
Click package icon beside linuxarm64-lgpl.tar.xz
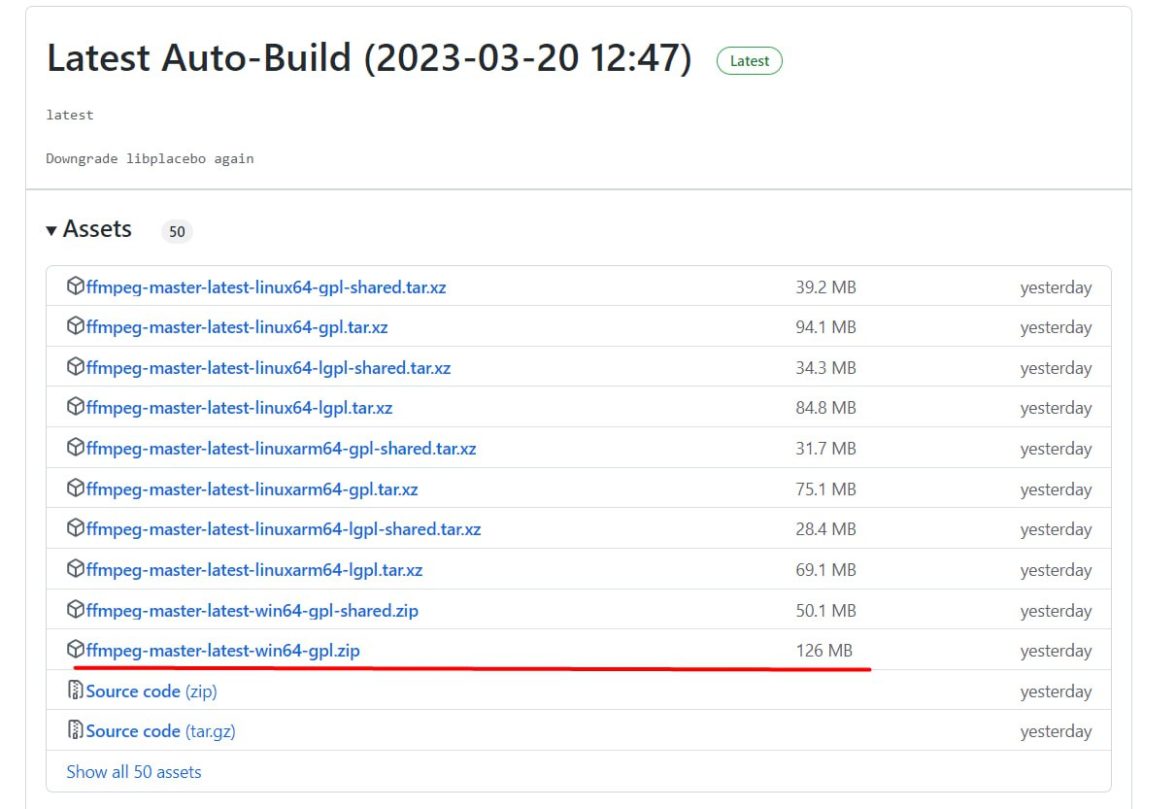tap(75, 570)
